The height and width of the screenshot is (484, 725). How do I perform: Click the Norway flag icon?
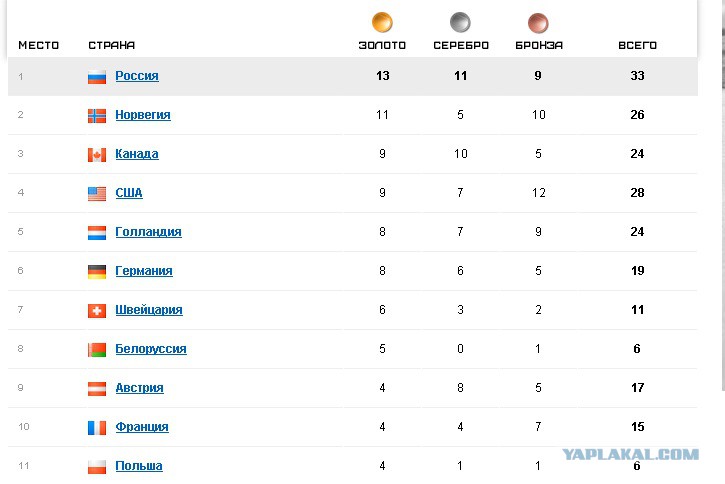pyautogui.click(x=97, y=115)
